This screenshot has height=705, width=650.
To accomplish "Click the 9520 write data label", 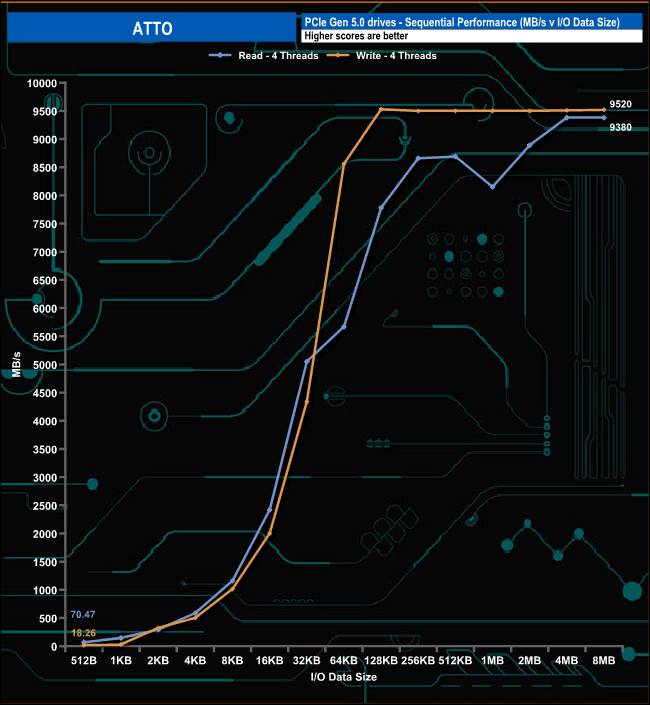I will [x=621, y=103].
